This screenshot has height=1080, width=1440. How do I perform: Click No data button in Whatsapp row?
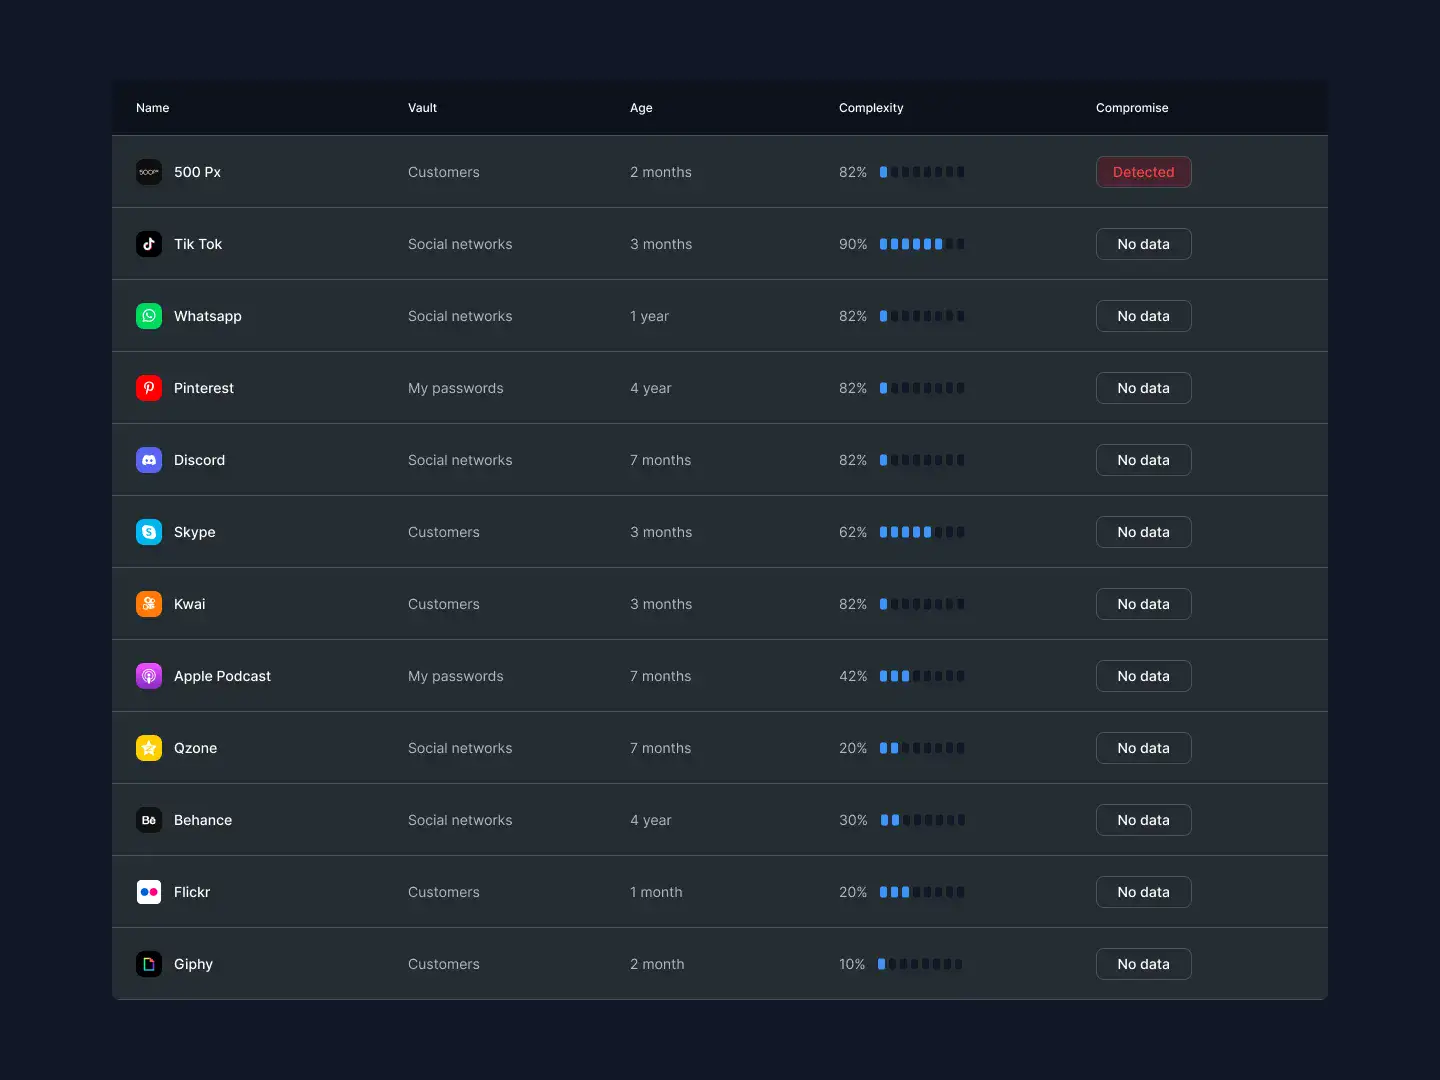[1143, 316]
